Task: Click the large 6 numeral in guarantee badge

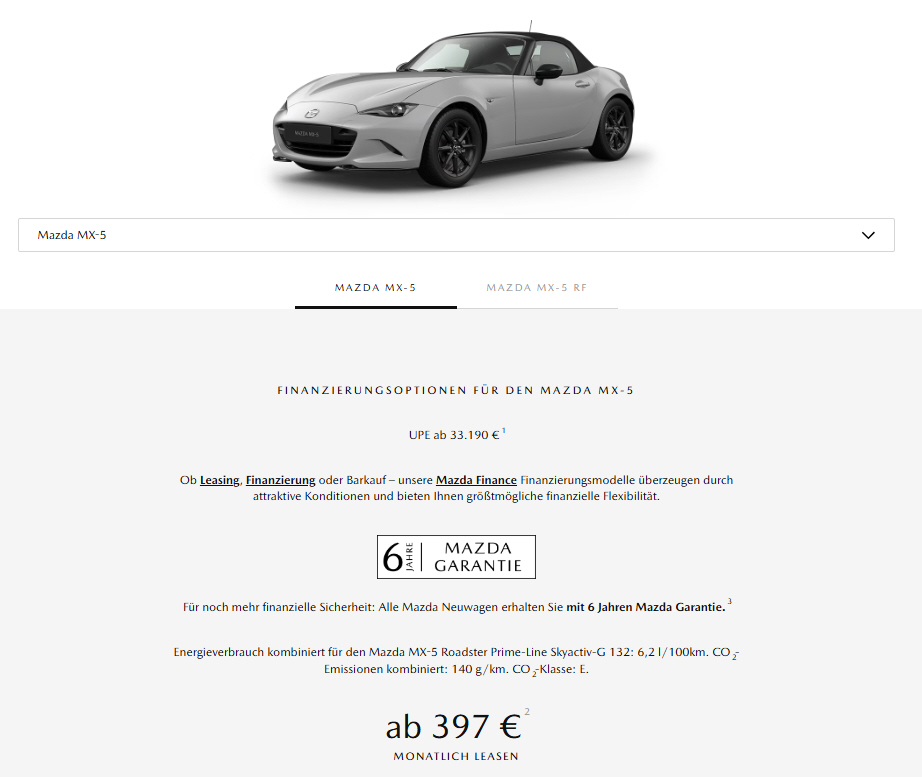Action: tap(392, 558)
